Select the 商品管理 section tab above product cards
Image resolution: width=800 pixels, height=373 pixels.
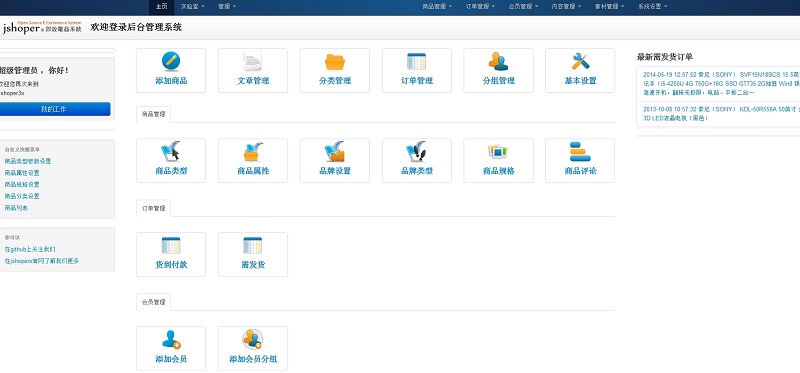pos(153,115)
